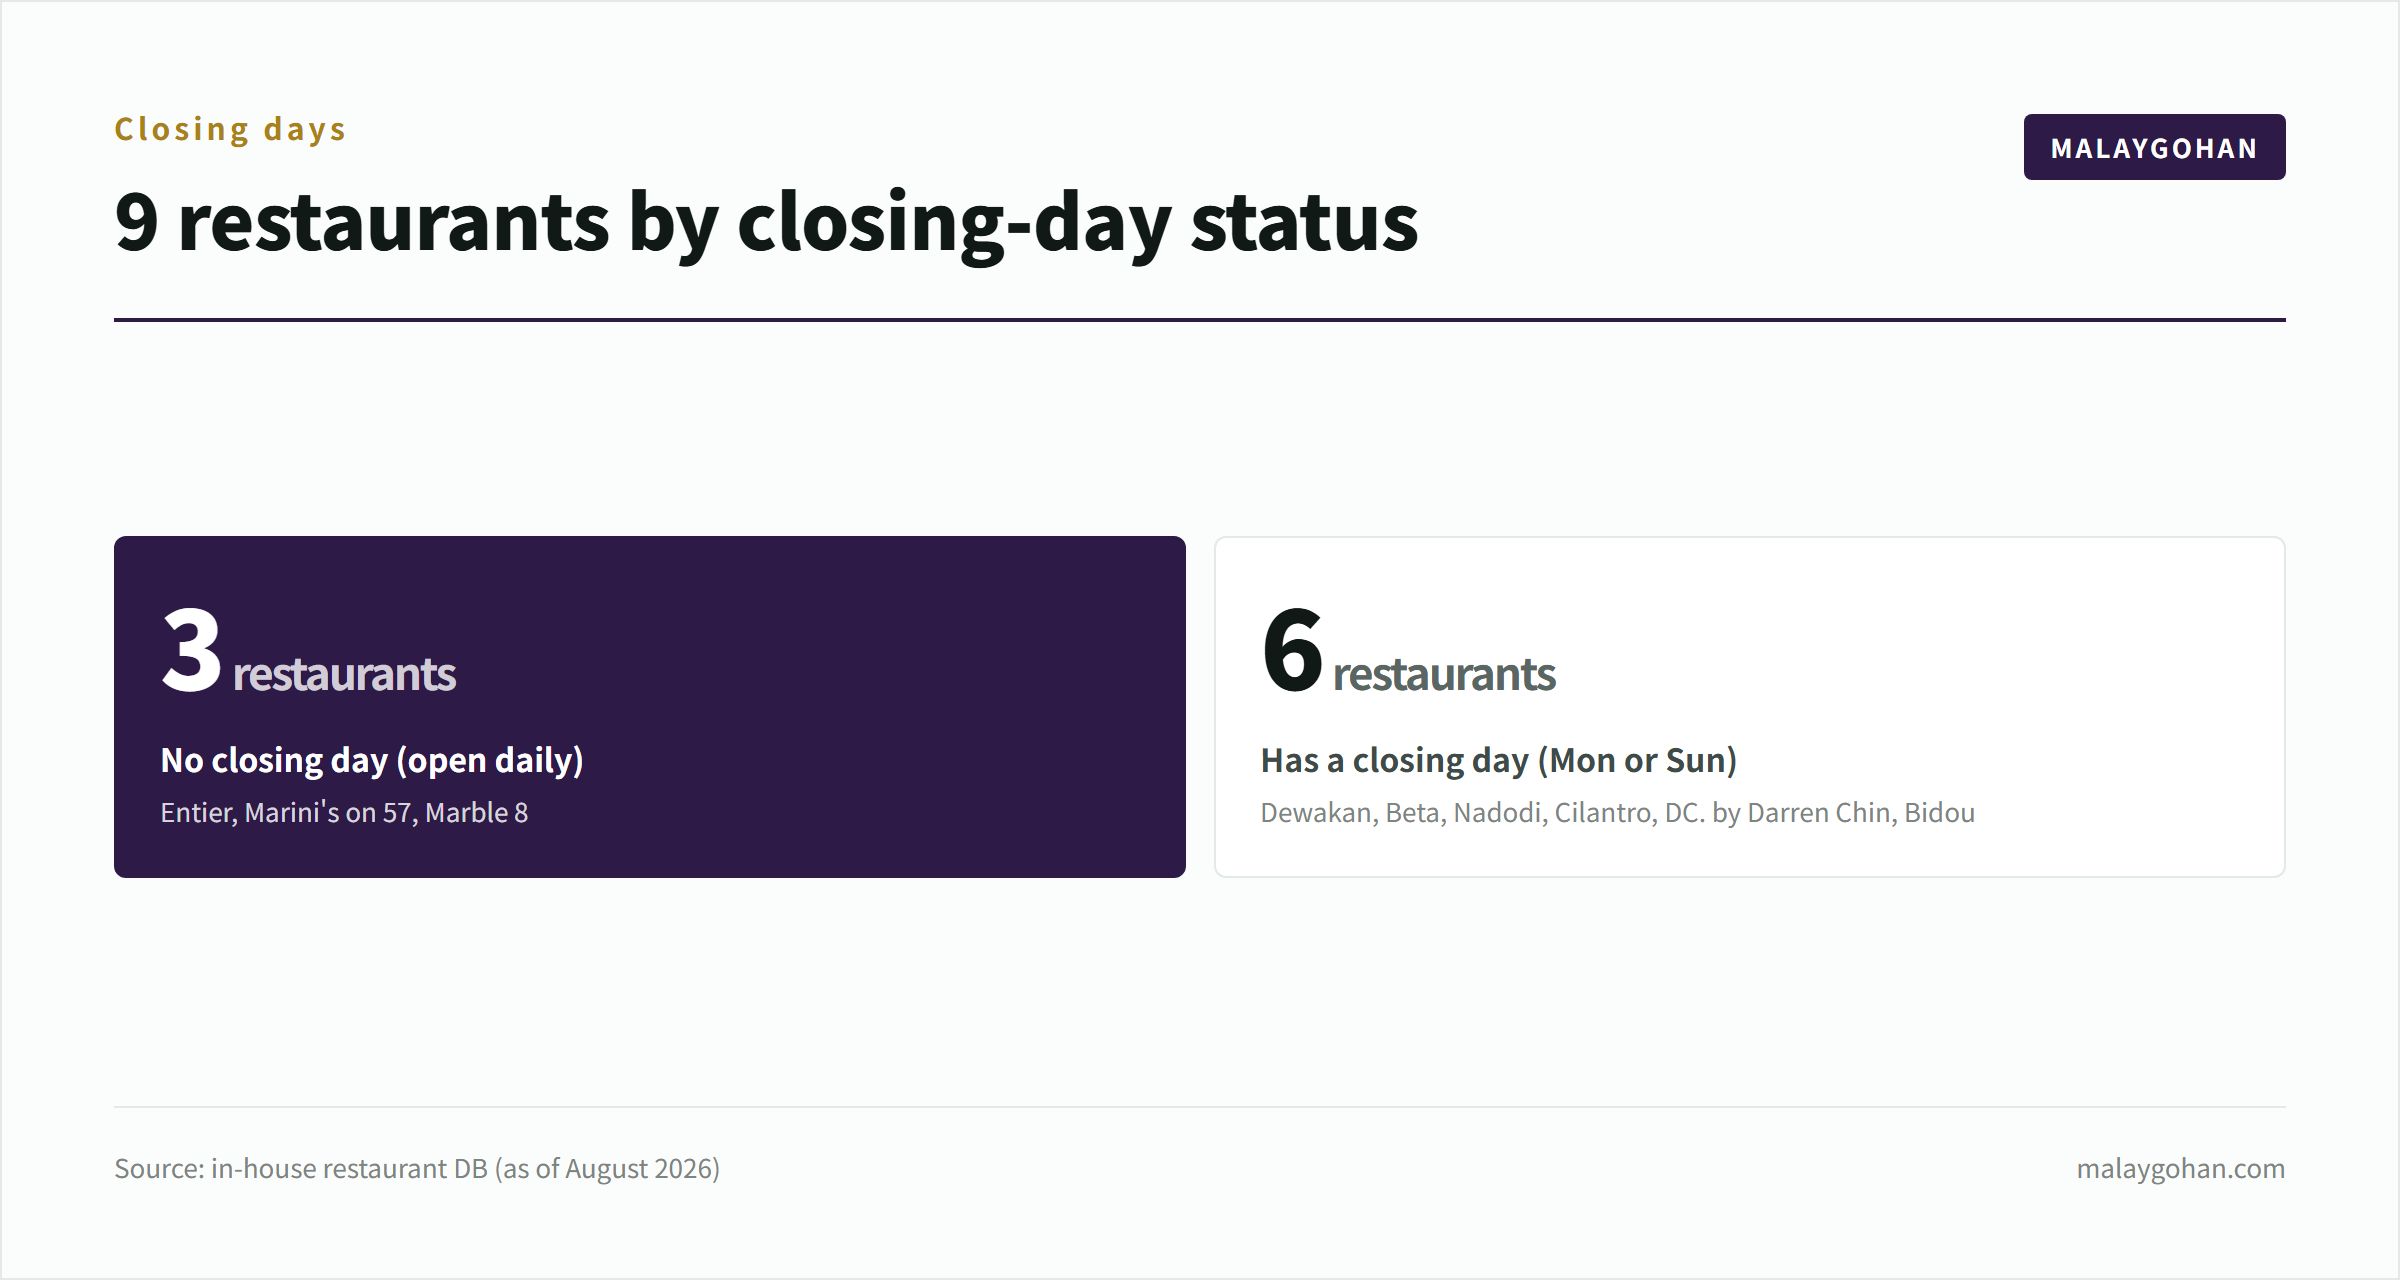Click the large number 6

coord(1292,649)
